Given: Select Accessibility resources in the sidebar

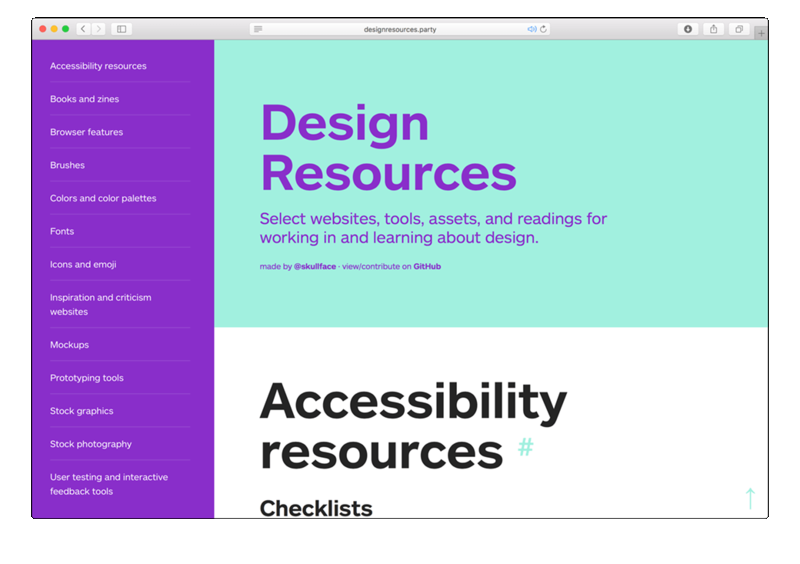Looking at the screenshot, I should [98, 66].
